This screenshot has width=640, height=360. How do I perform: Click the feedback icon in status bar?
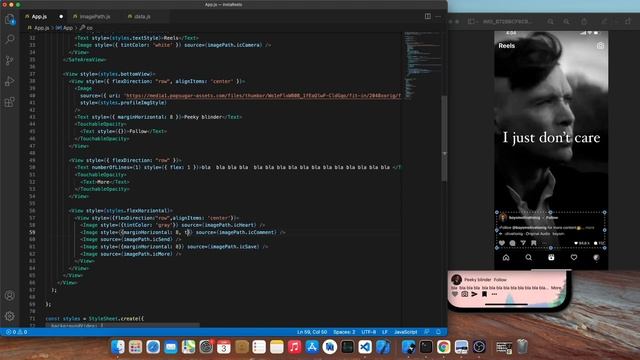pos(427,332)
